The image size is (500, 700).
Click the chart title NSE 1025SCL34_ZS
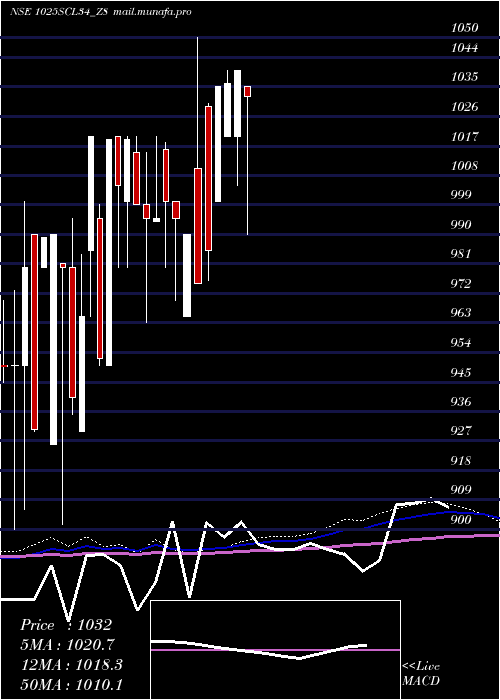coord(59,12)
